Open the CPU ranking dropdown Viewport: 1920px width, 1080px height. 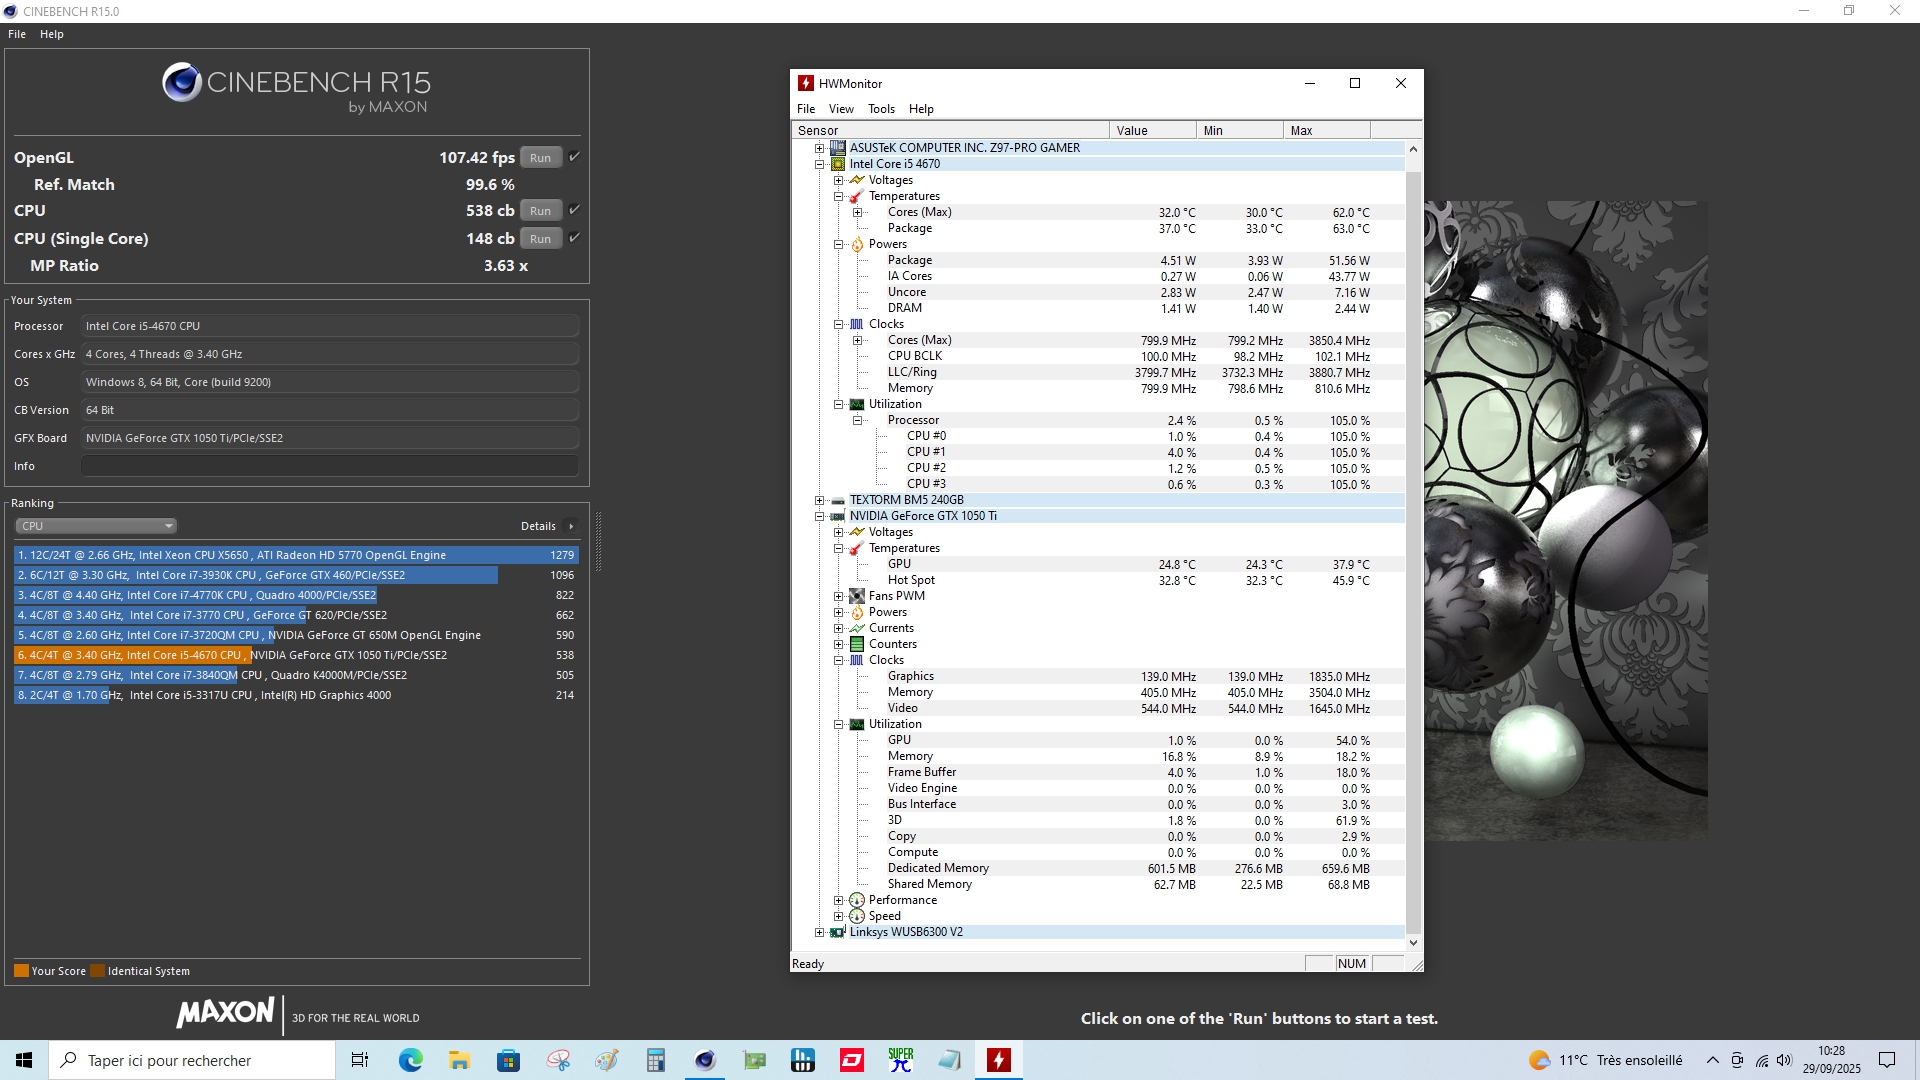click(x=96, y=526)
